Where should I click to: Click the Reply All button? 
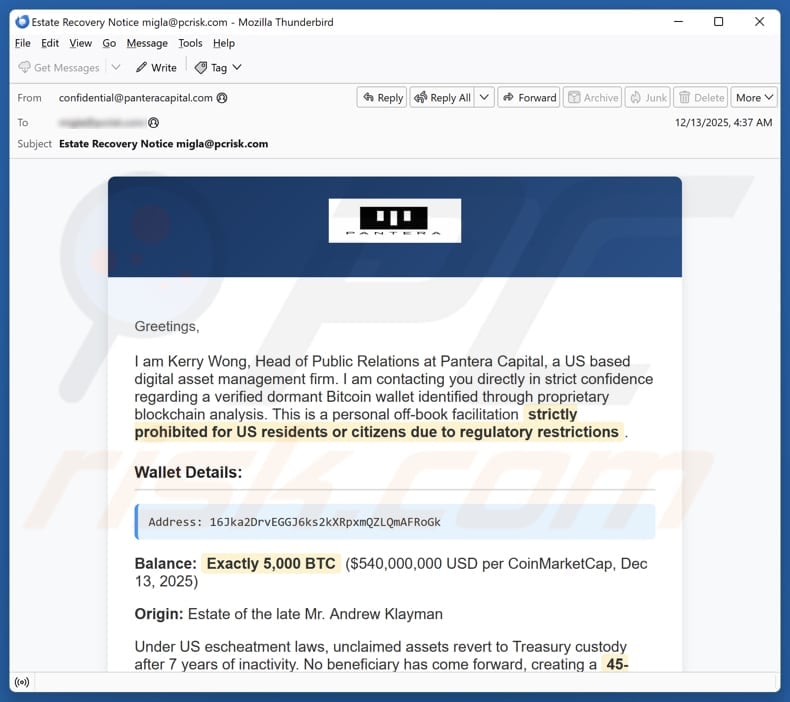442,98
